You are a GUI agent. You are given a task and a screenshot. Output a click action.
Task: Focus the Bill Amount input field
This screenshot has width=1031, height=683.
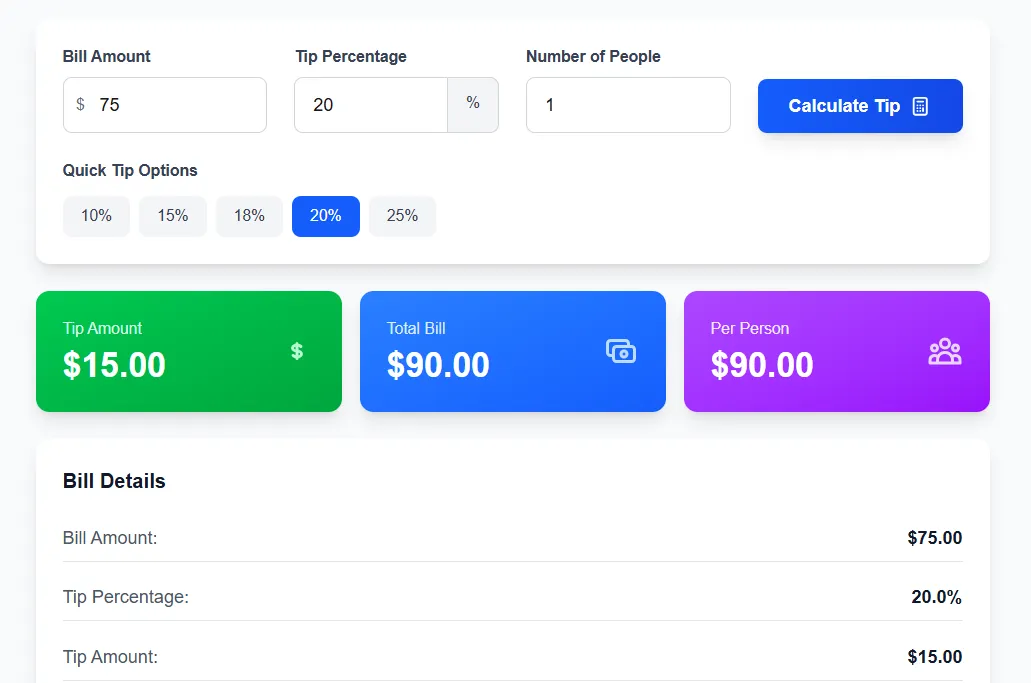[175, 105]
